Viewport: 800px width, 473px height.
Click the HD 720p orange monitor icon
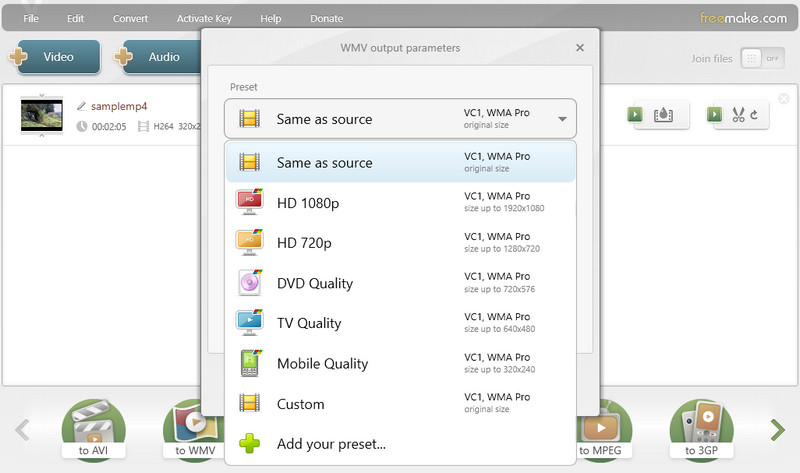[249, 242]
